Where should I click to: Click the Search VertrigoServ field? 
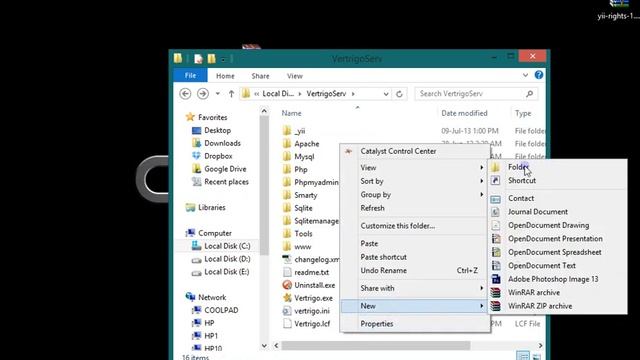click(476, 93)
